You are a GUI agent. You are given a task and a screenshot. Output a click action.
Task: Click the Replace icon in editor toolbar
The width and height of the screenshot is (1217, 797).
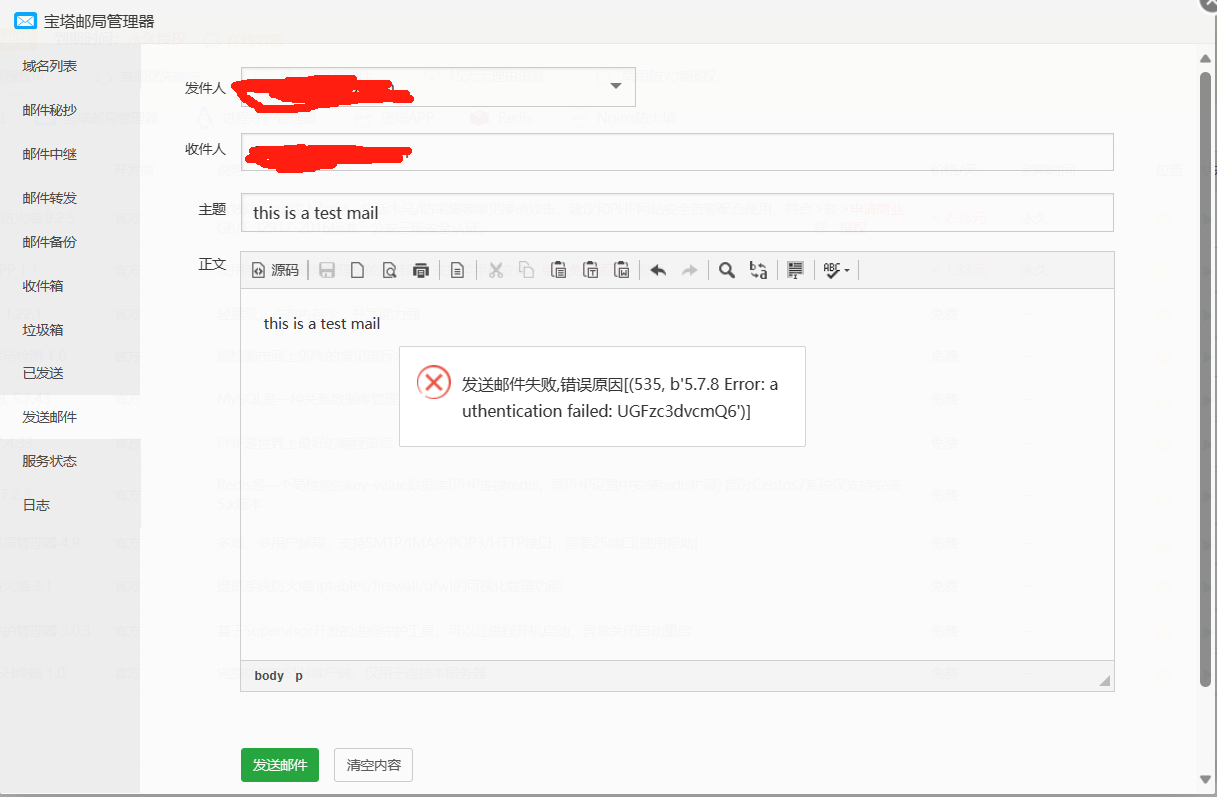[x=758, y=270]
